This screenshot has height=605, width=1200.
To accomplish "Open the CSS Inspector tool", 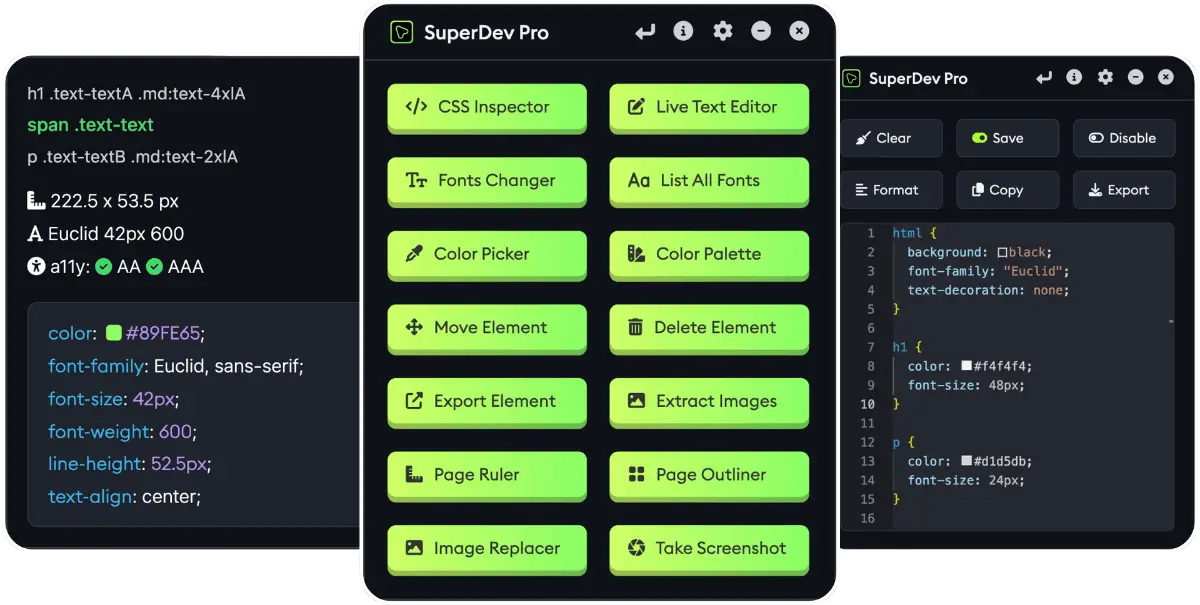I will [487, 107].
